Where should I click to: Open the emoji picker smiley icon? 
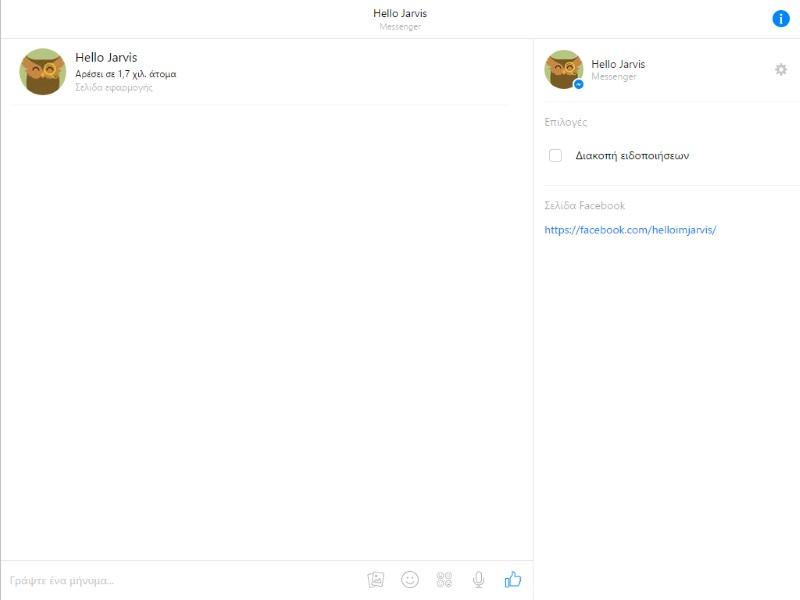coord(410,579)
